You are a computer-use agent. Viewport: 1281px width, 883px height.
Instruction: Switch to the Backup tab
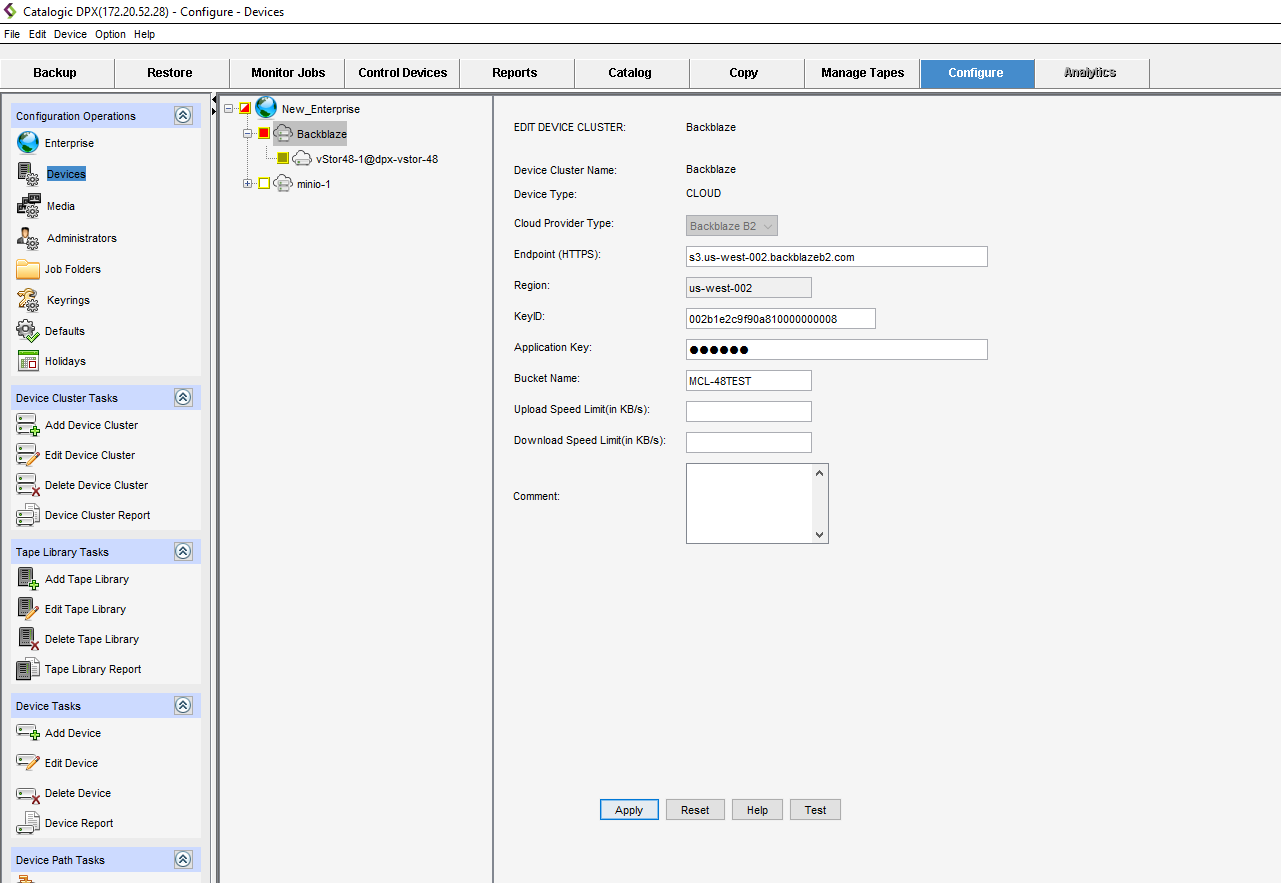tap(57, 73)
